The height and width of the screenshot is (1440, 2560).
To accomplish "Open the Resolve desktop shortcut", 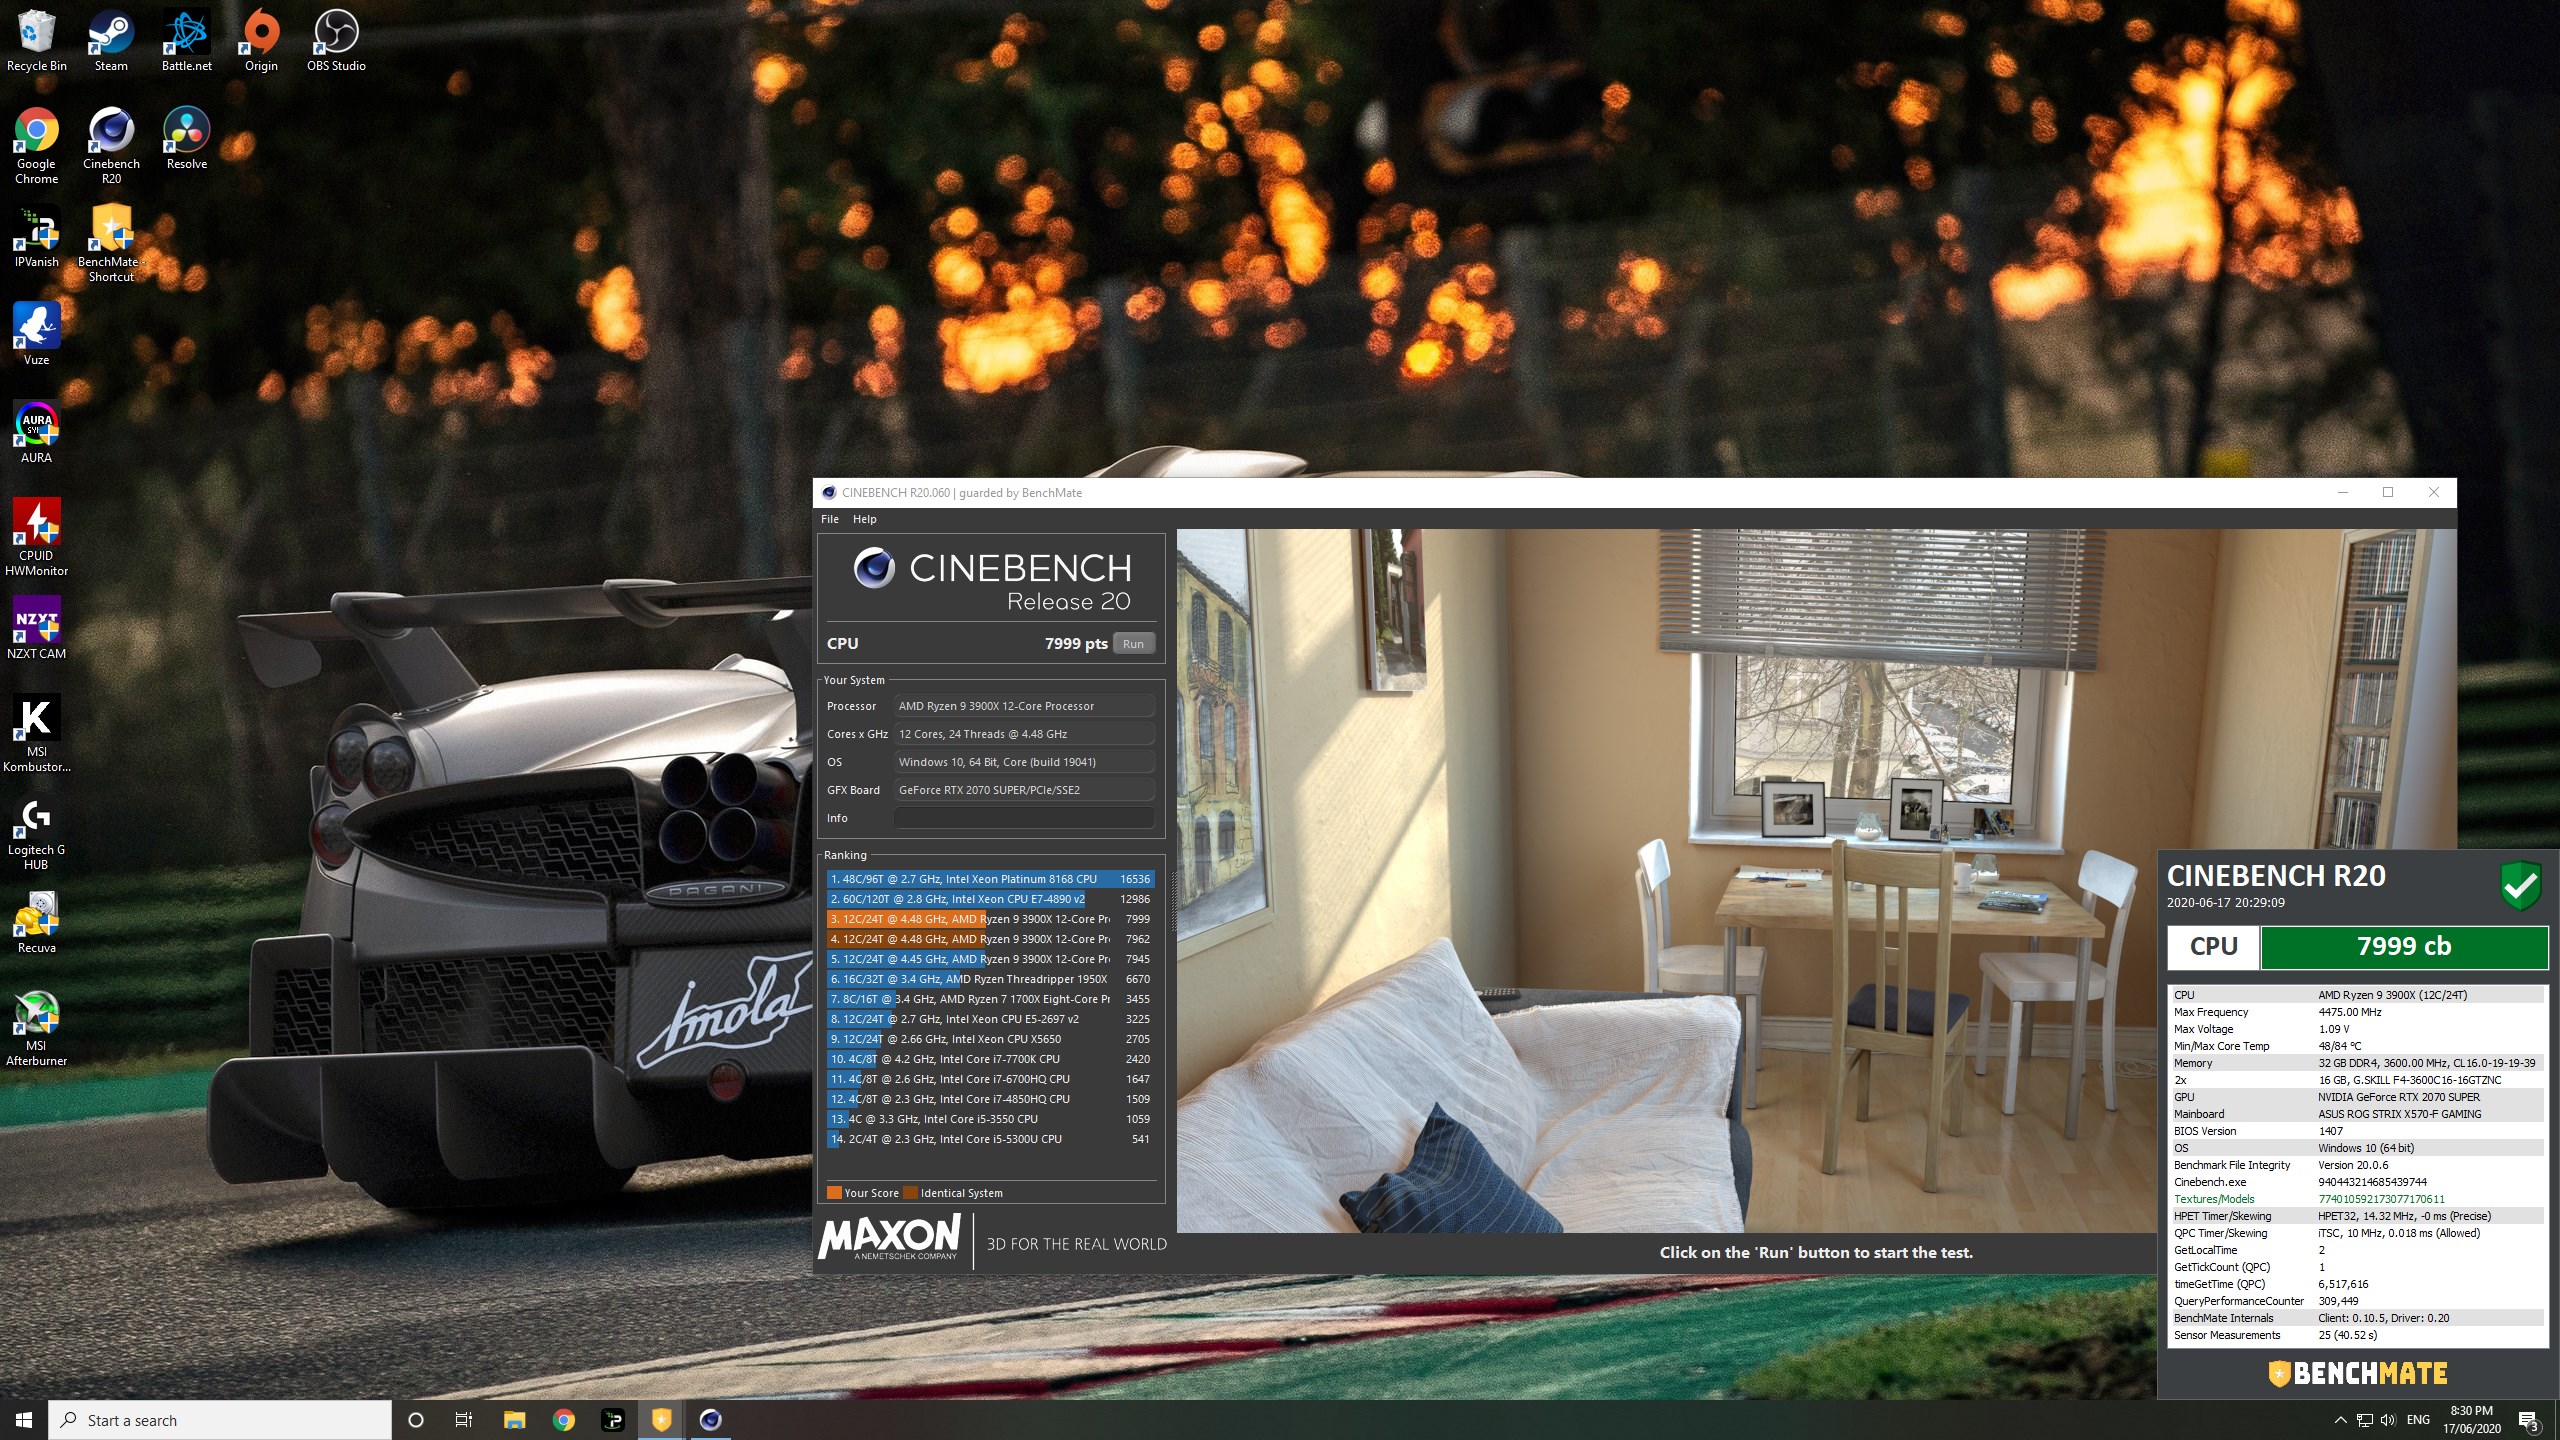I will tap(186, 138).
